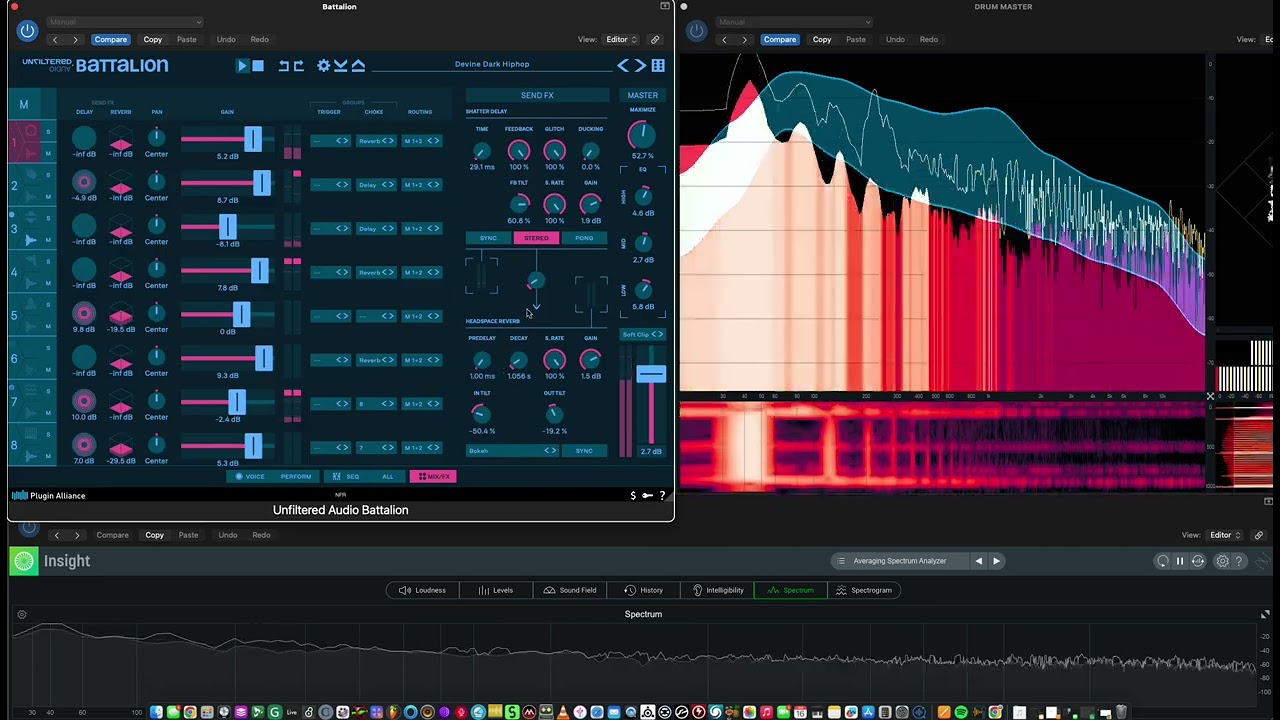
Task: Click channel 5 reverb send cube at -19.5 dB
Action: [x=121, y=313]
